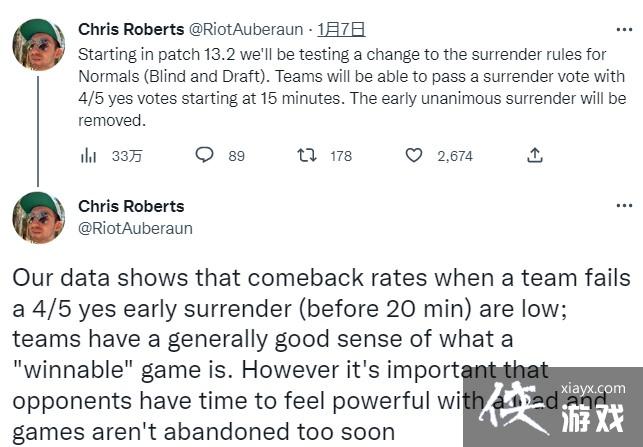Open the tweet's 1月7日 date link
Viewport: 643px width, 447px height.
click(341, 30)
